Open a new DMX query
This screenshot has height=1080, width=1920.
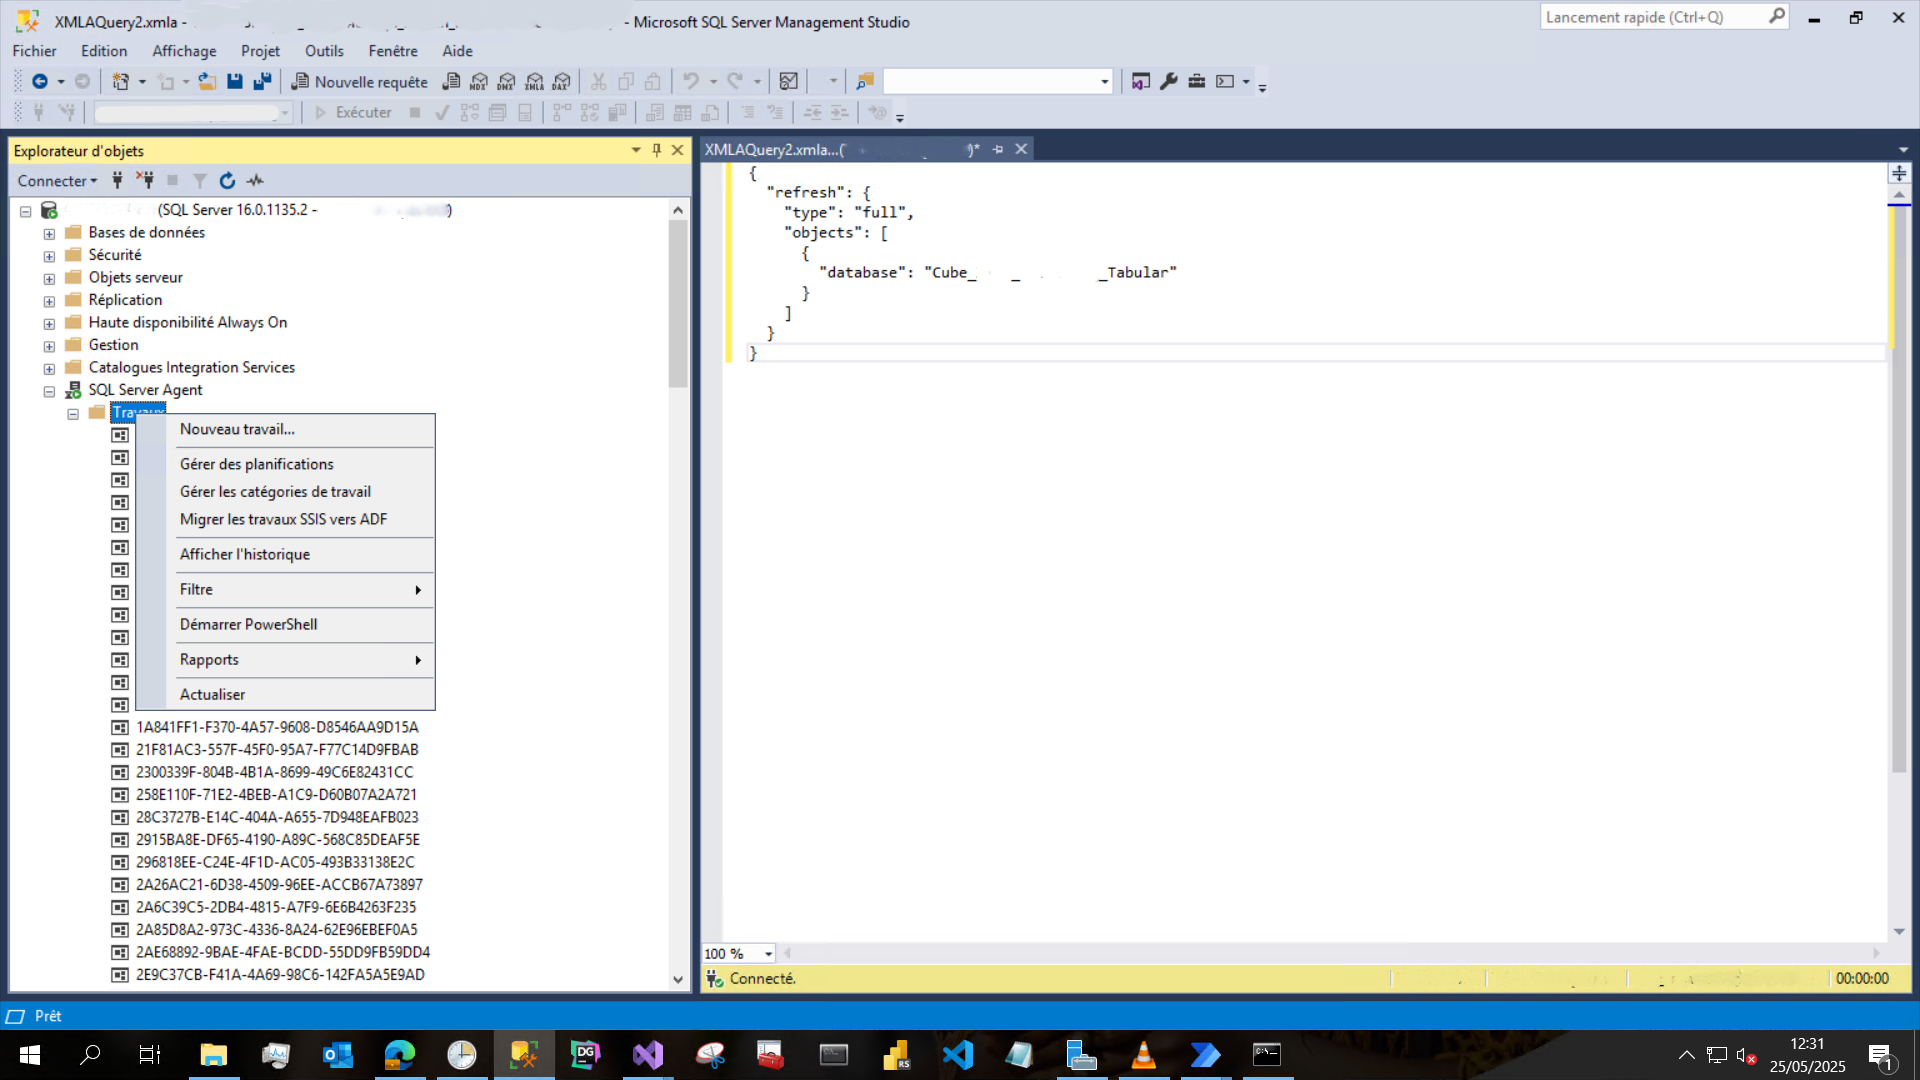tap(507, 82)
